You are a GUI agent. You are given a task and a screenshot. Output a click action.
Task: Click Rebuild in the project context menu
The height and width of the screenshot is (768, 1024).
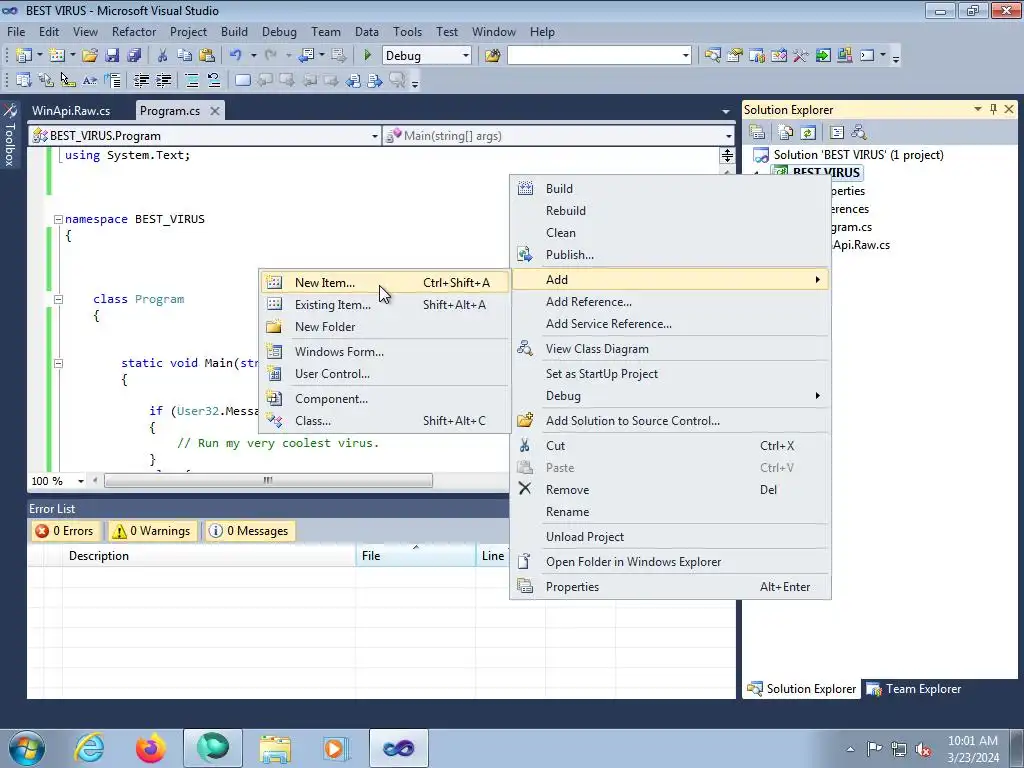pyautogui.click(x=670, y=211)
